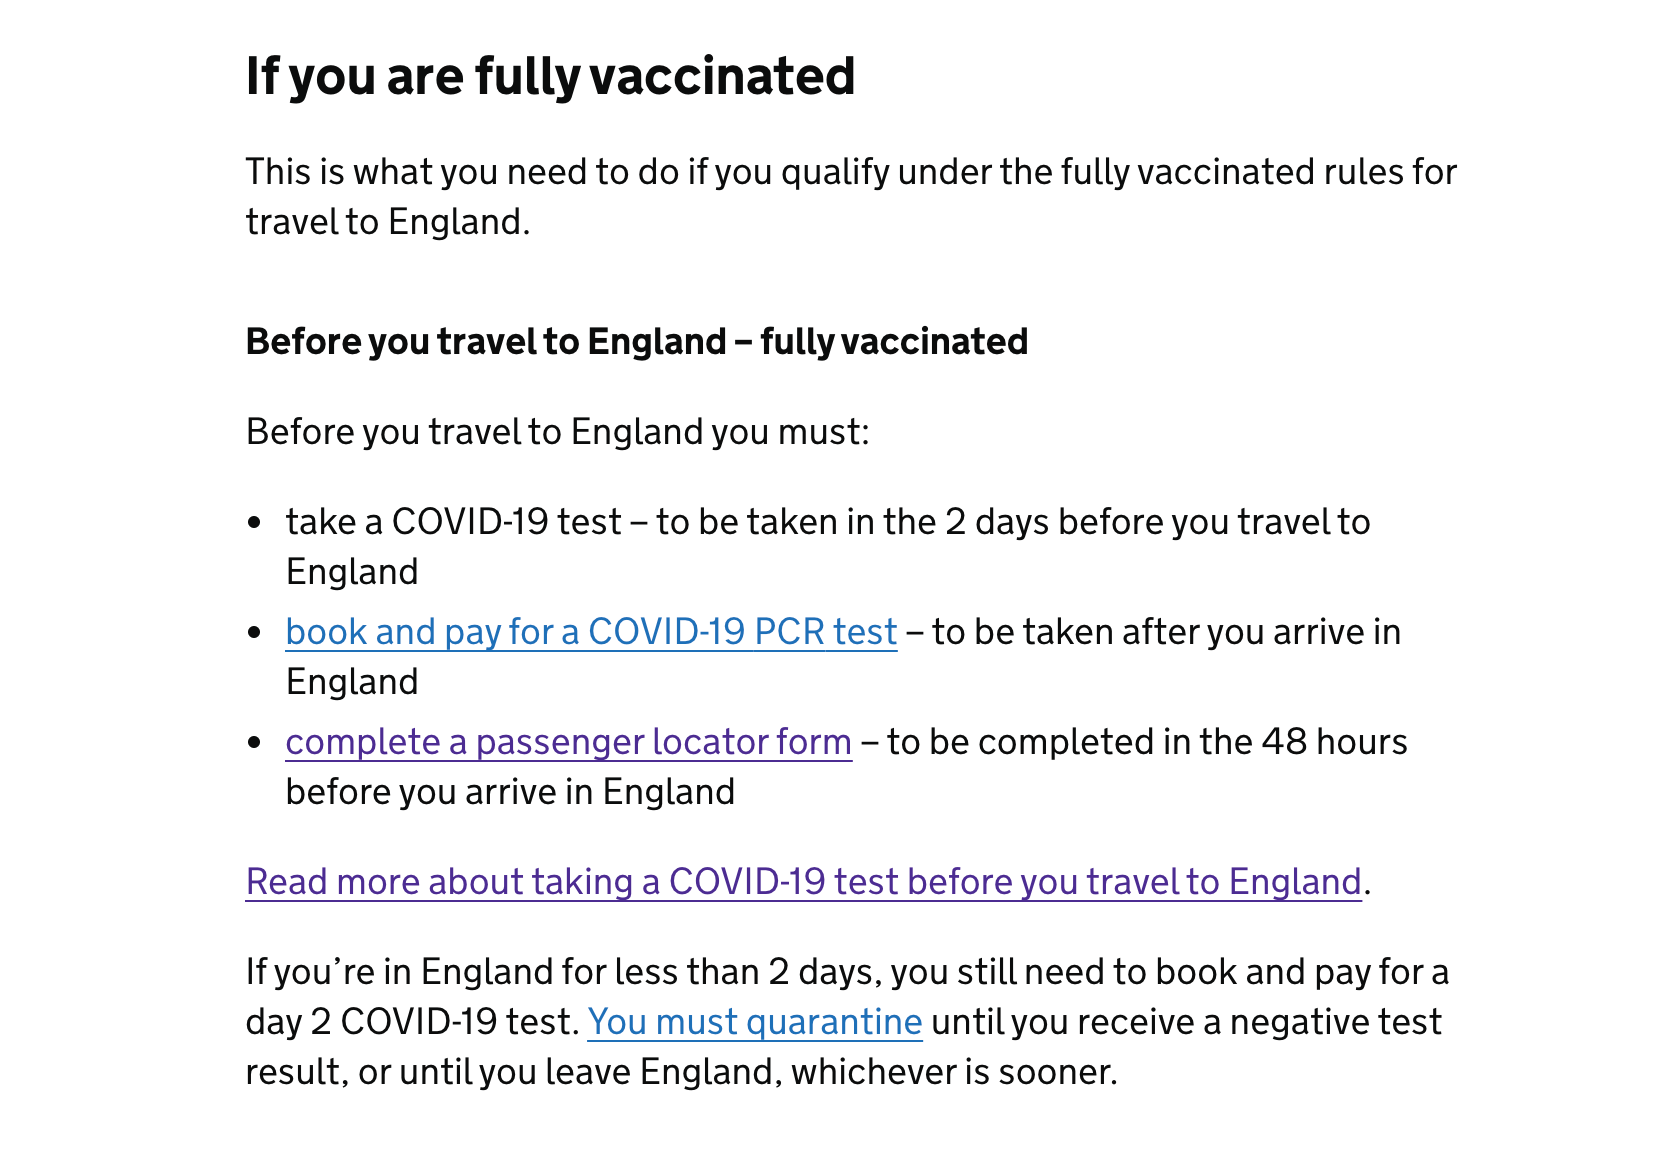Click the Before you travel to England – fully vaccinated subheading
The width and height of the screenshot is (1658, 1152).
click(x=637, y=342)
